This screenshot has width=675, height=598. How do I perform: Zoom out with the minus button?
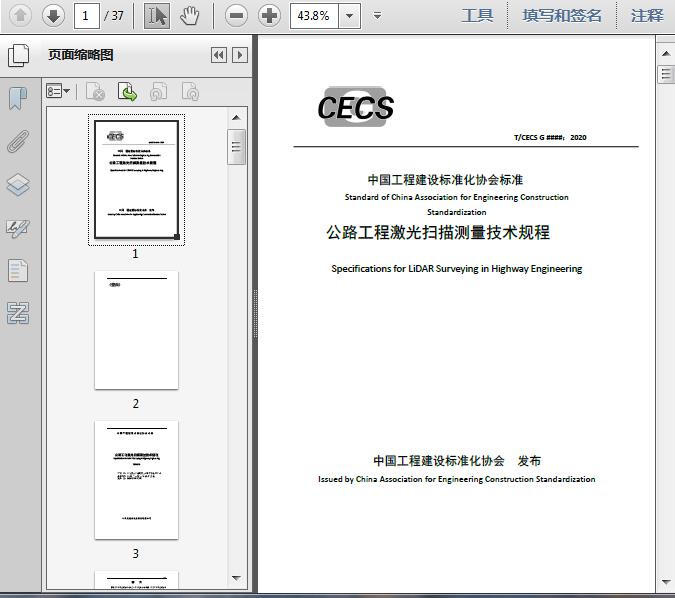pyautogui.click(x=236, y=16)
